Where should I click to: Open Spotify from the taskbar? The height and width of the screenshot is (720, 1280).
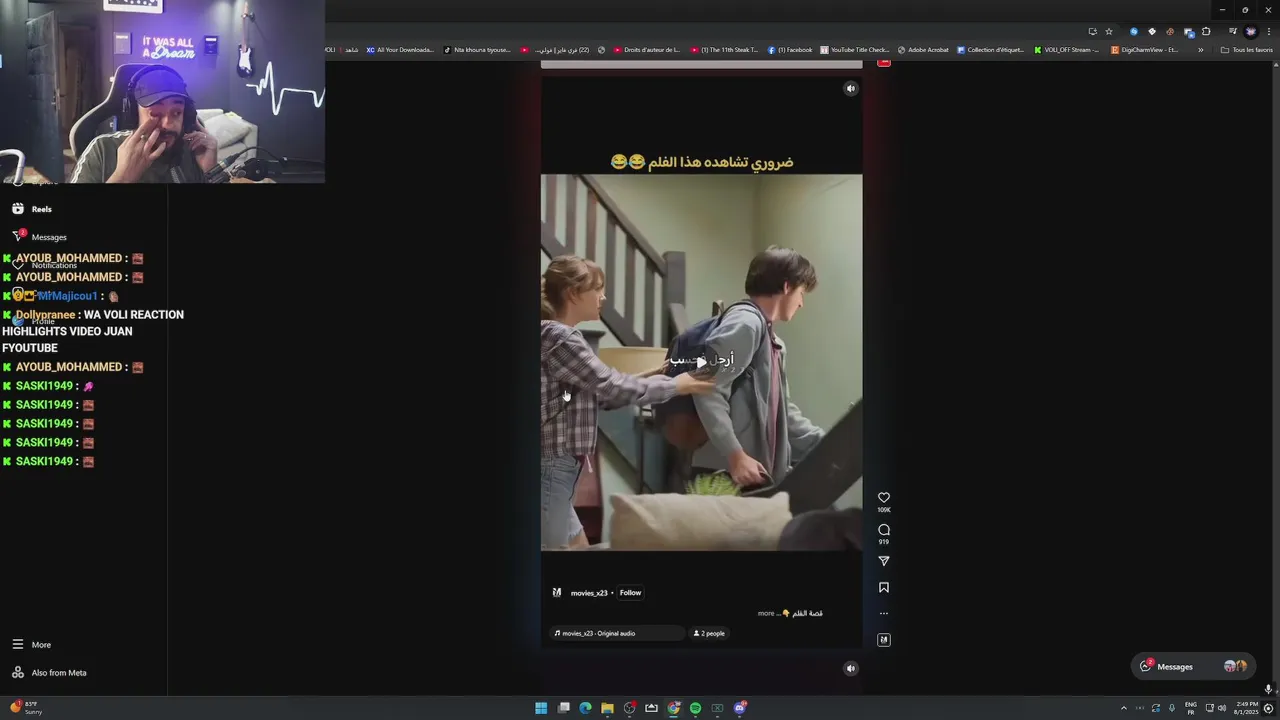695,708
